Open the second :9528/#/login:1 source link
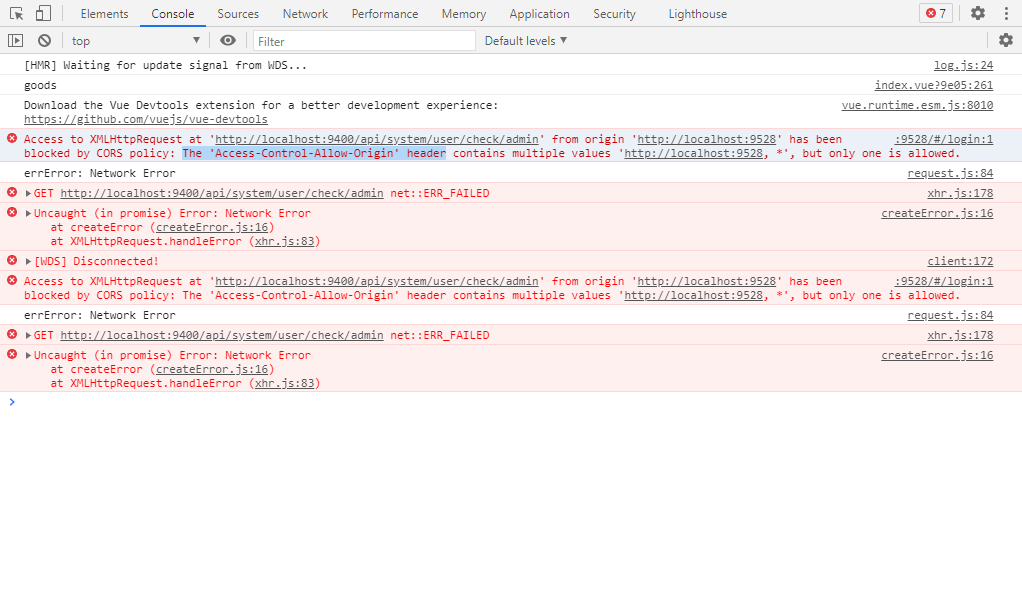1022x601 pixels. pos(944,281)
